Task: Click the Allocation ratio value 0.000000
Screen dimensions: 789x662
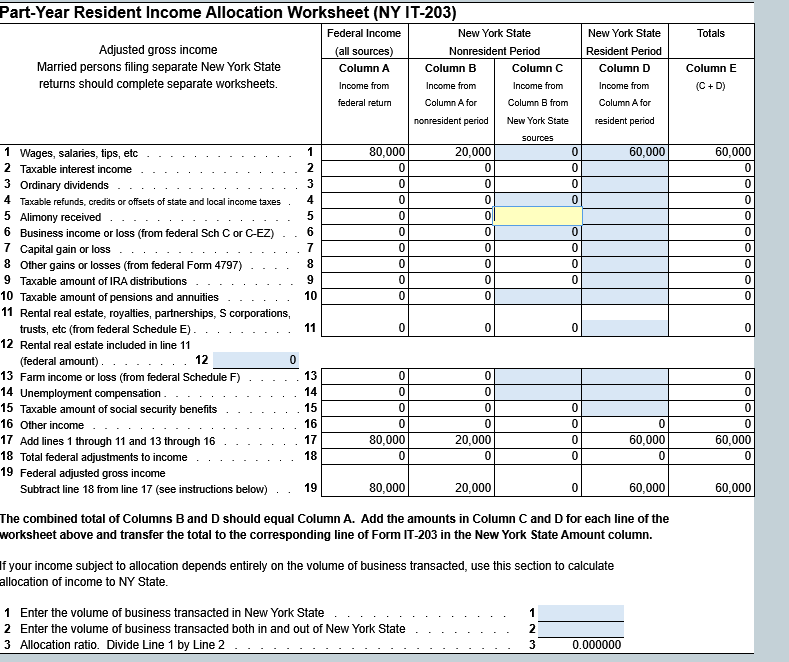Action: click(596, 645)
